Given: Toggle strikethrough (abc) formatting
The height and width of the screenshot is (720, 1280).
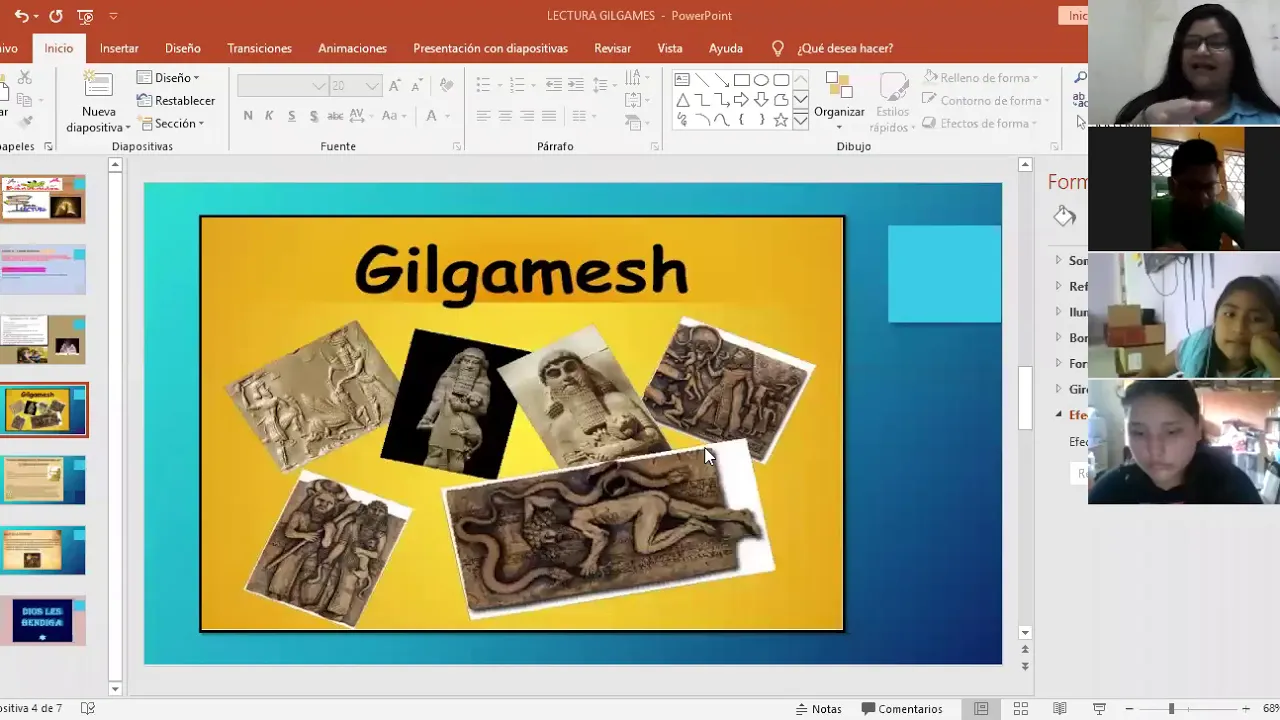Looking at the screenshot, I should click(x=336, y=116).
